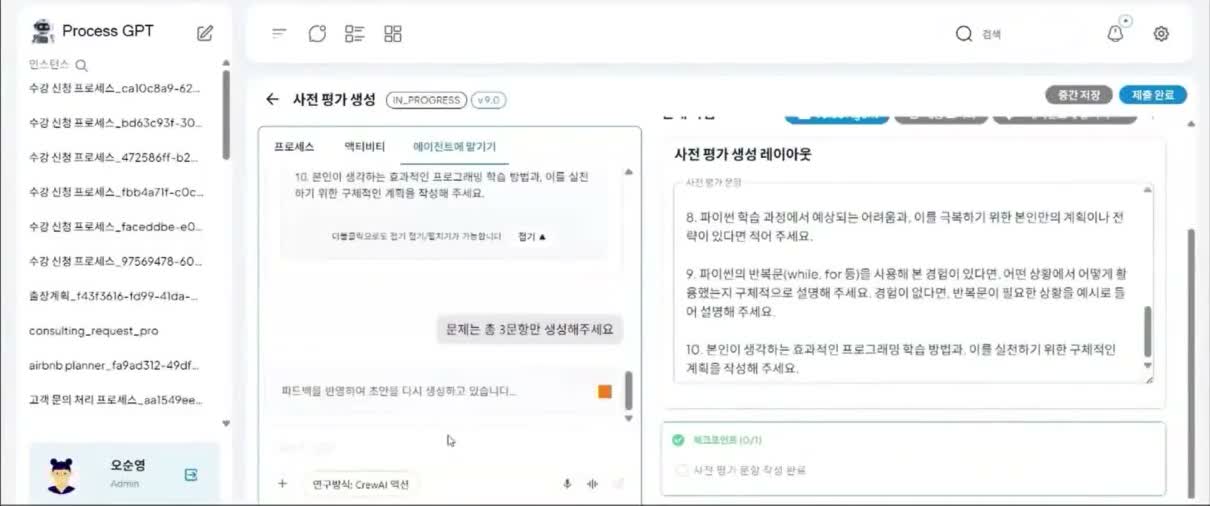Open the settings gear icon
1210x506 pixels.
(x=1161, y=34)
